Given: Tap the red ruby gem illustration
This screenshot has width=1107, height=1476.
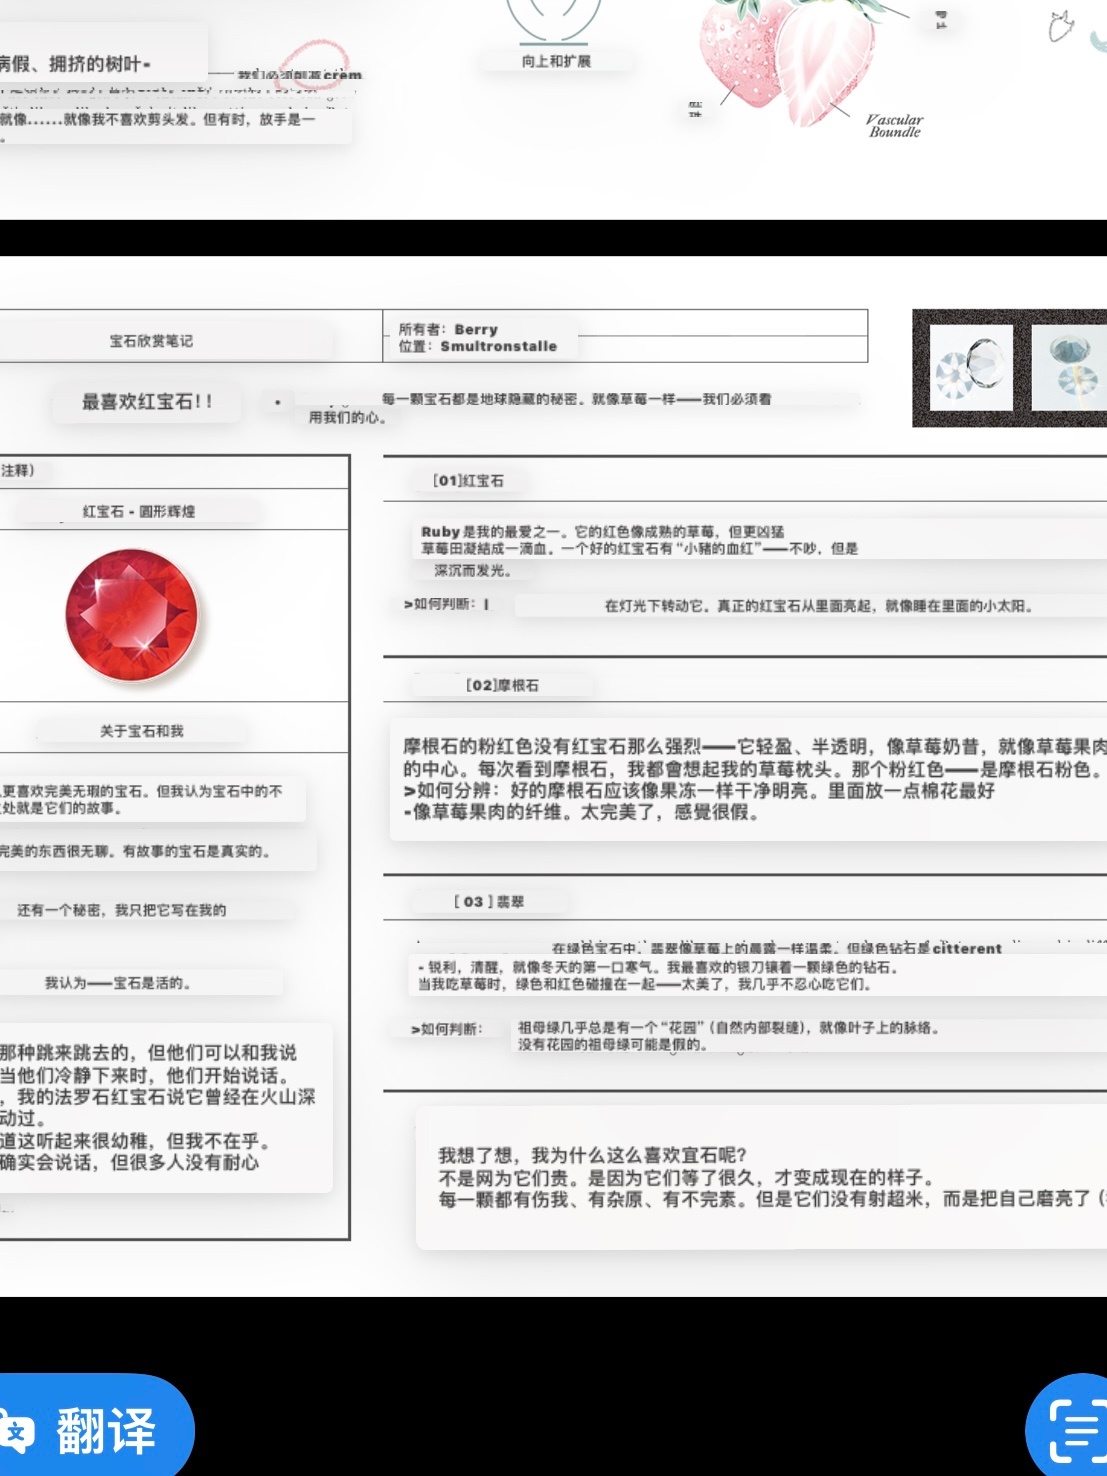Looking at the screenshot, I should click(132, 616).
